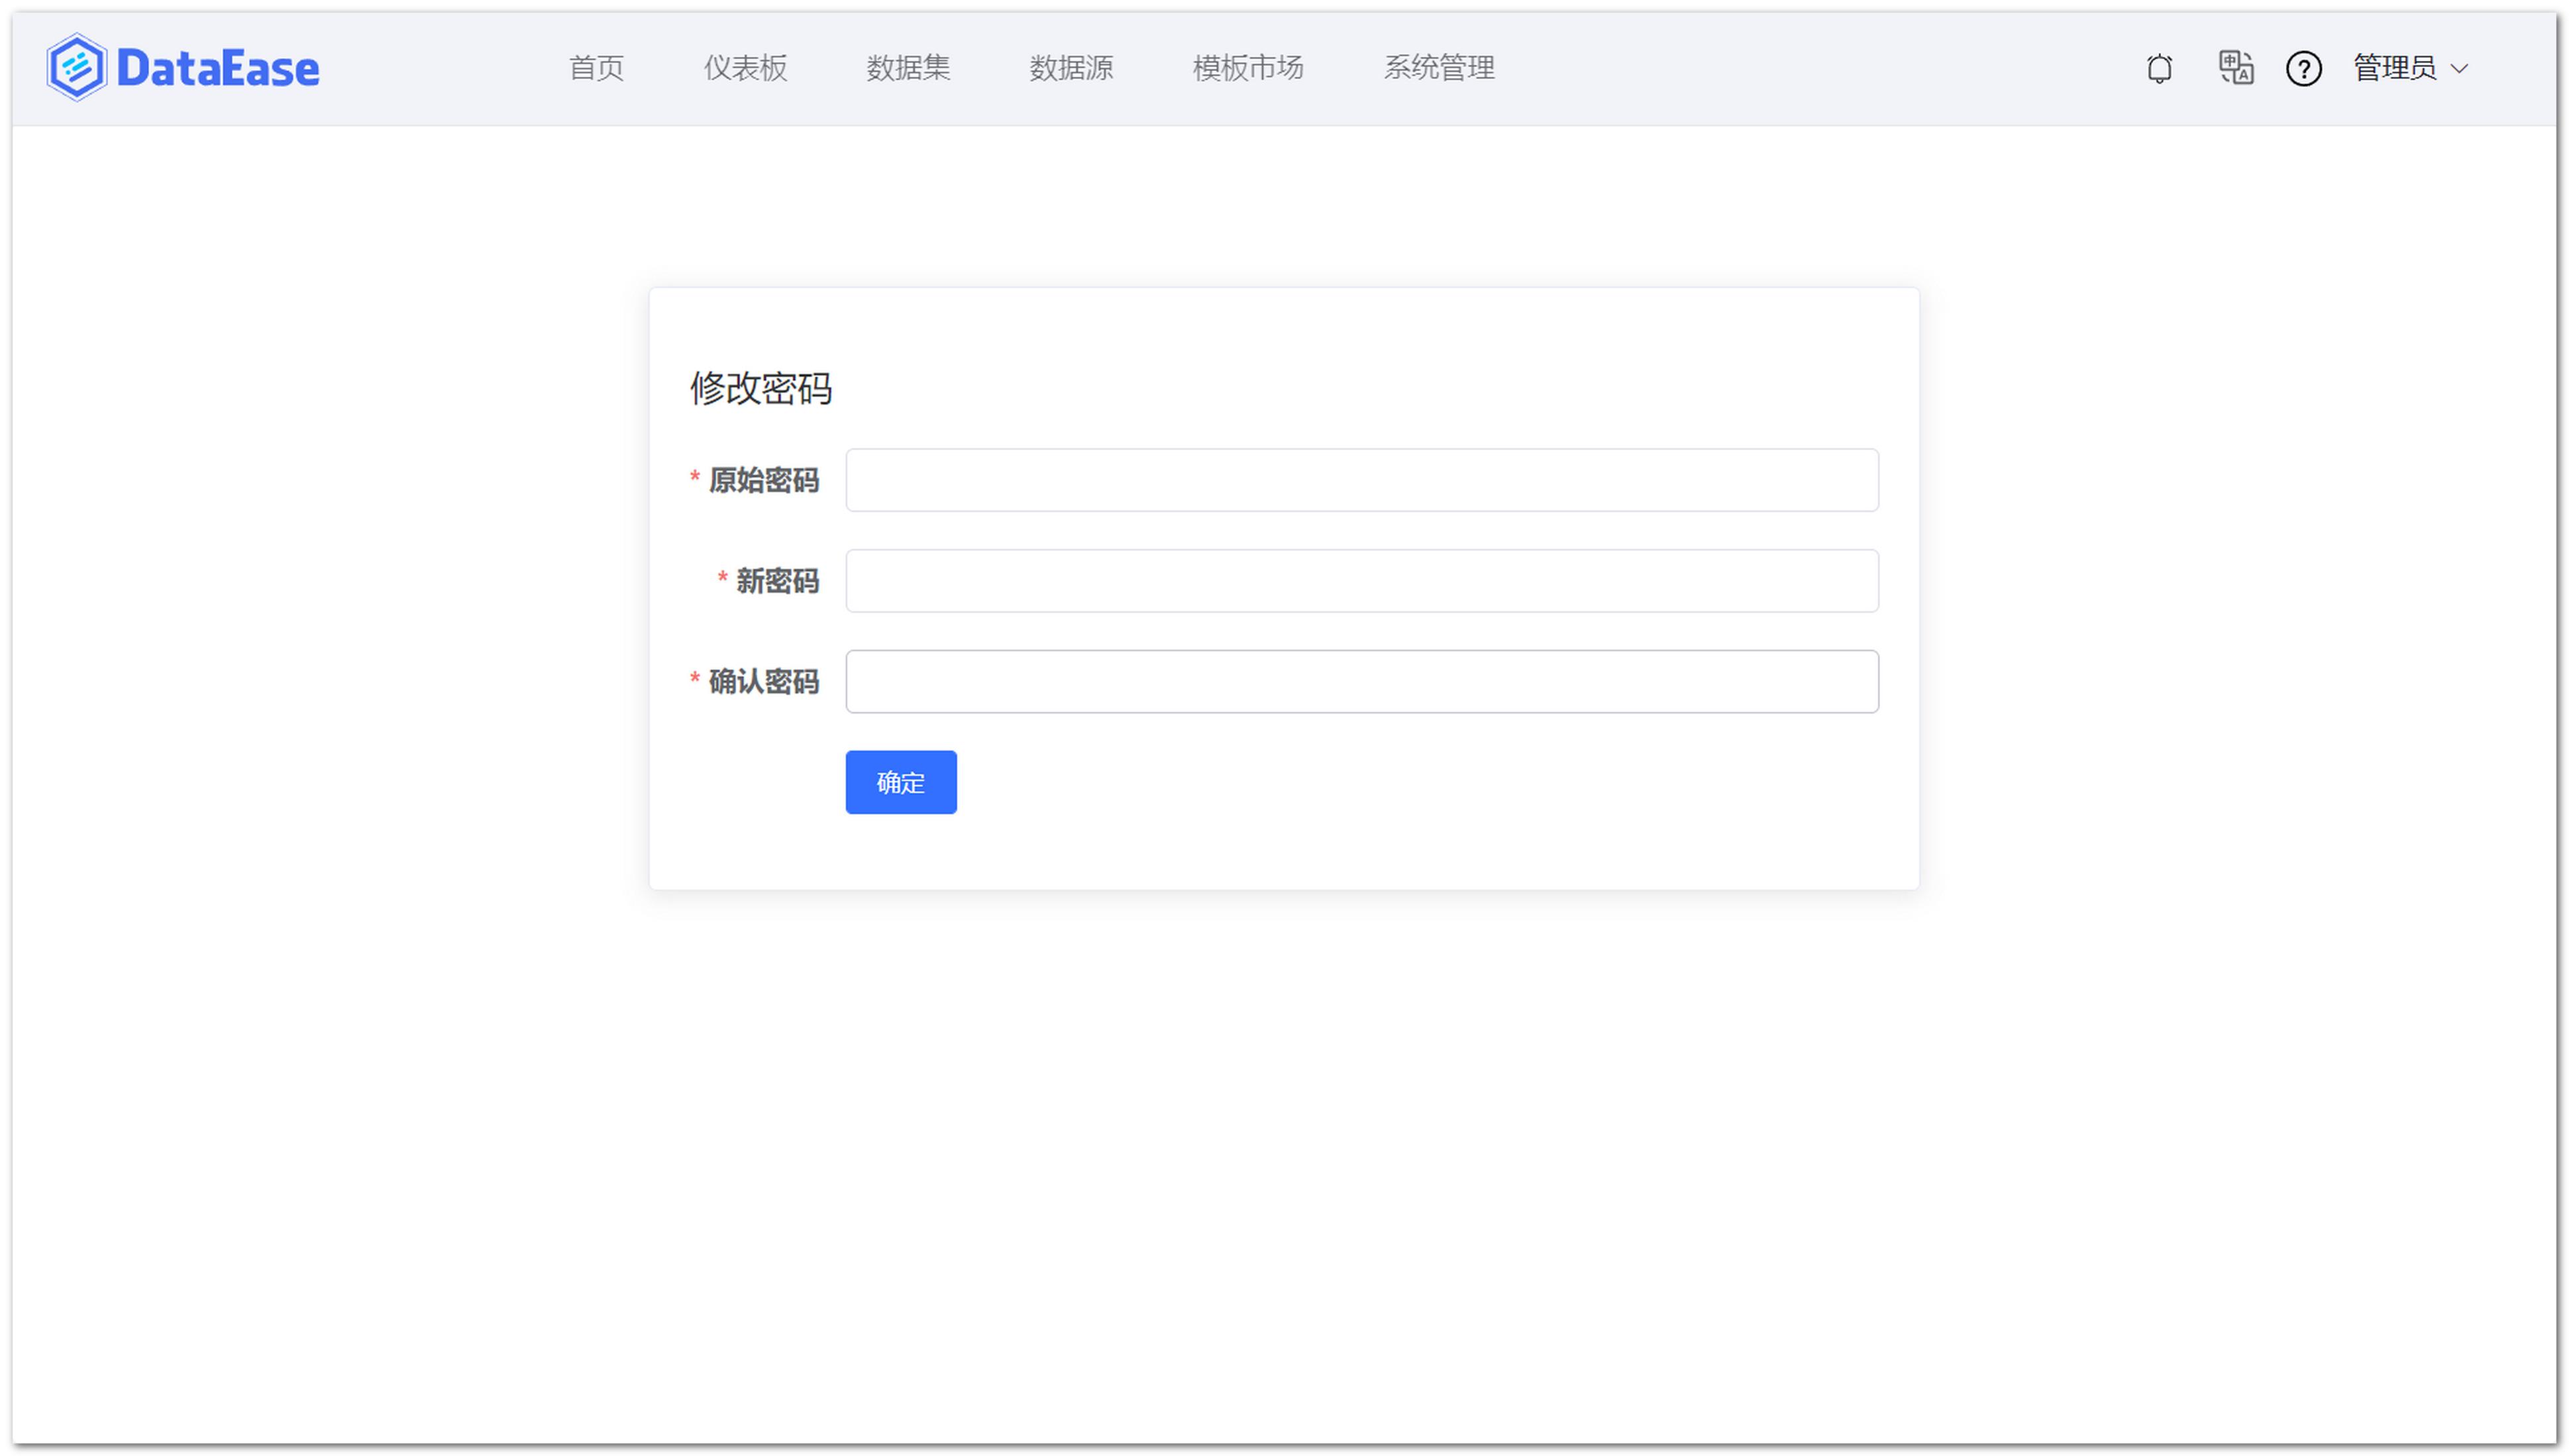Screen dimensions: 2569x1456
Task: Open the 模板市场 page
Action: [1246, 68]
